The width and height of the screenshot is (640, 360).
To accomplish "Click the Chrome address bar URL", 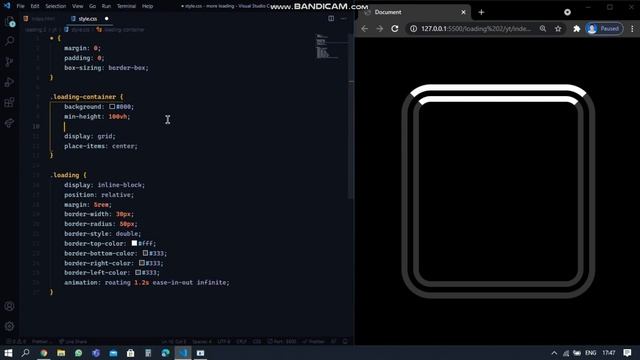I will [476, 29].
